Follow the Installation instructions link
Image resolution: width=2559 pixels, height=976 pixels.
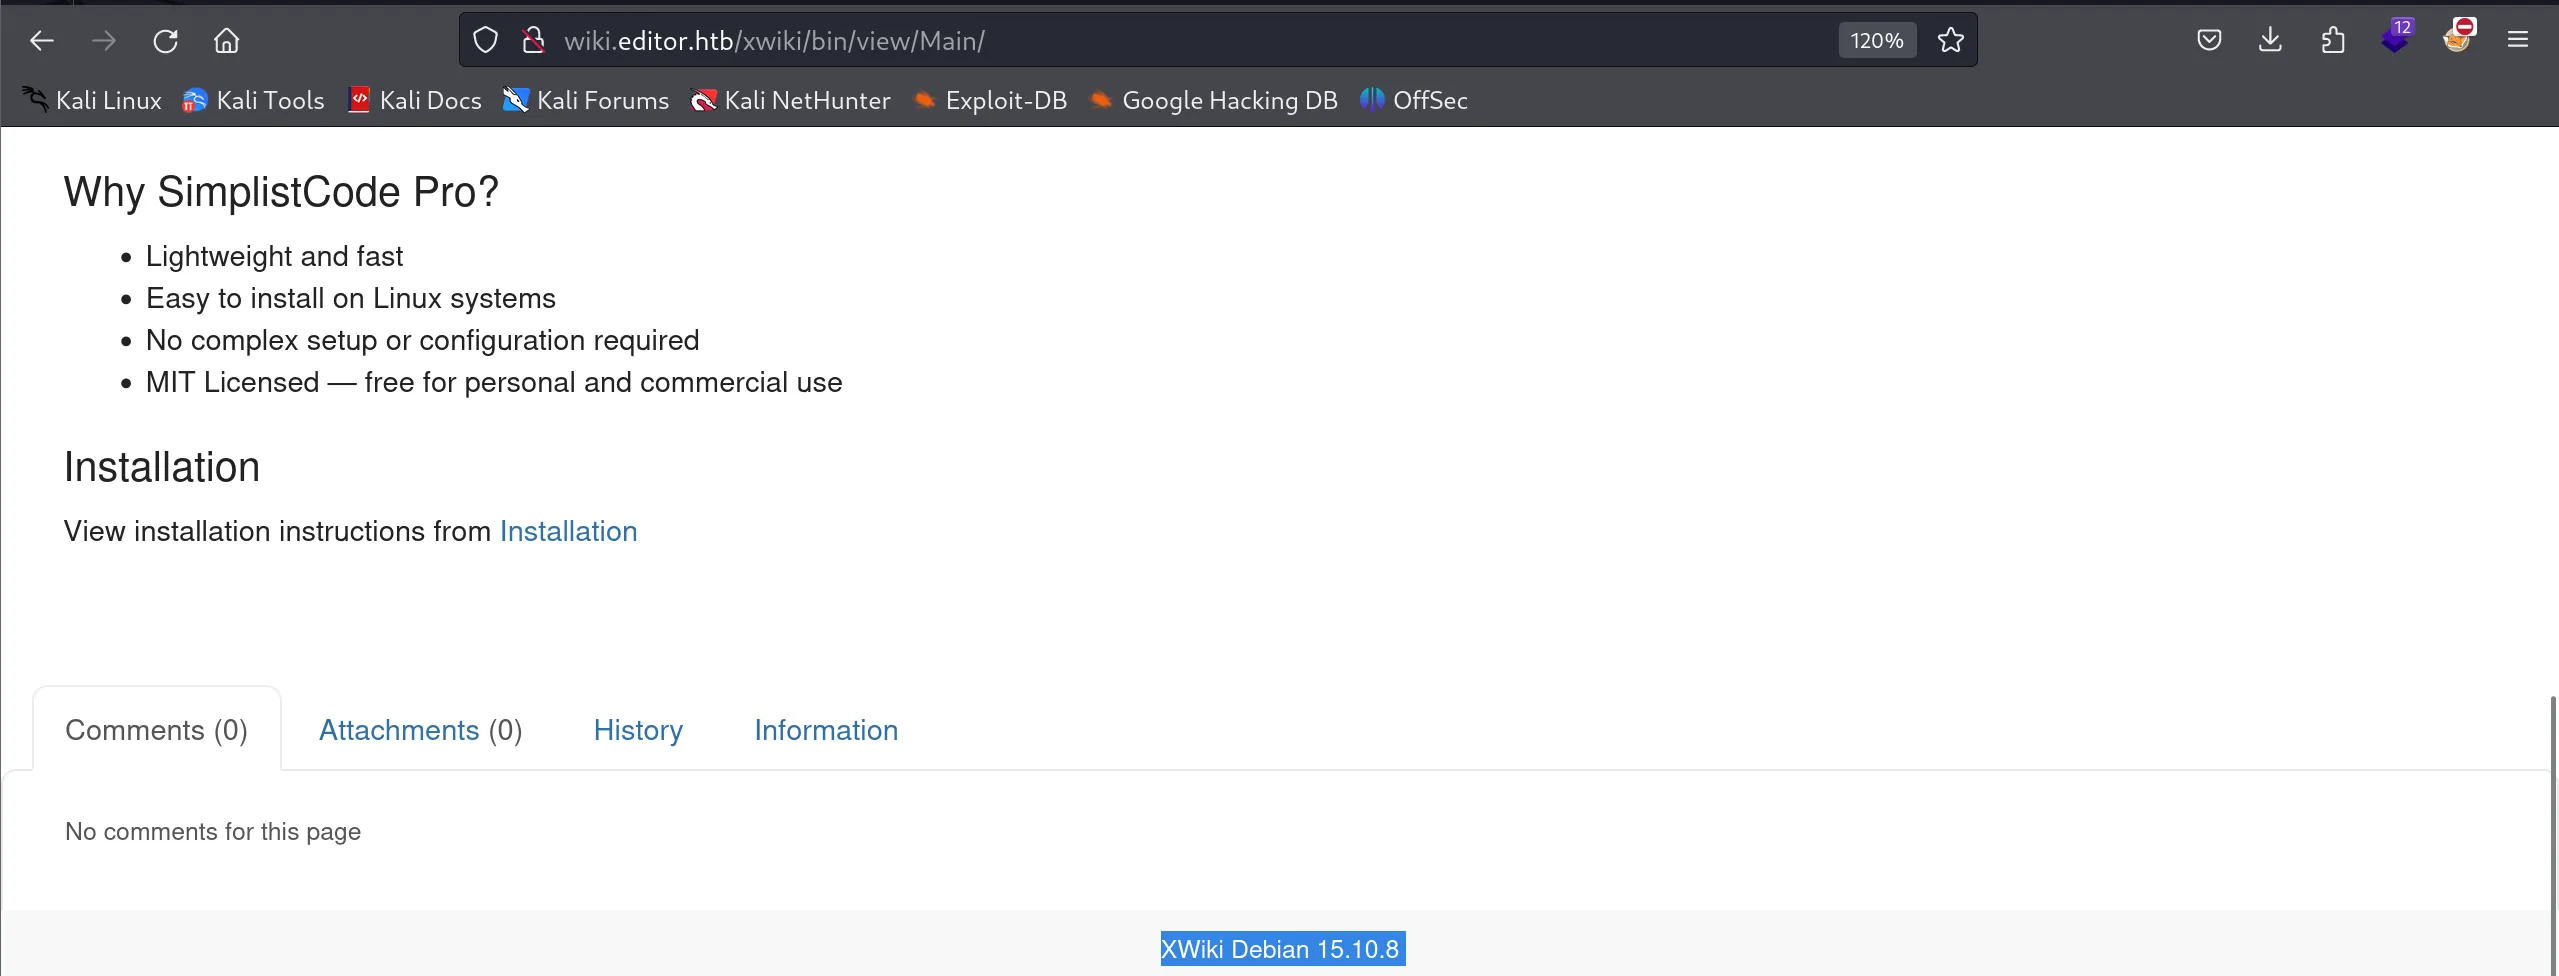(x=568, y=531)
